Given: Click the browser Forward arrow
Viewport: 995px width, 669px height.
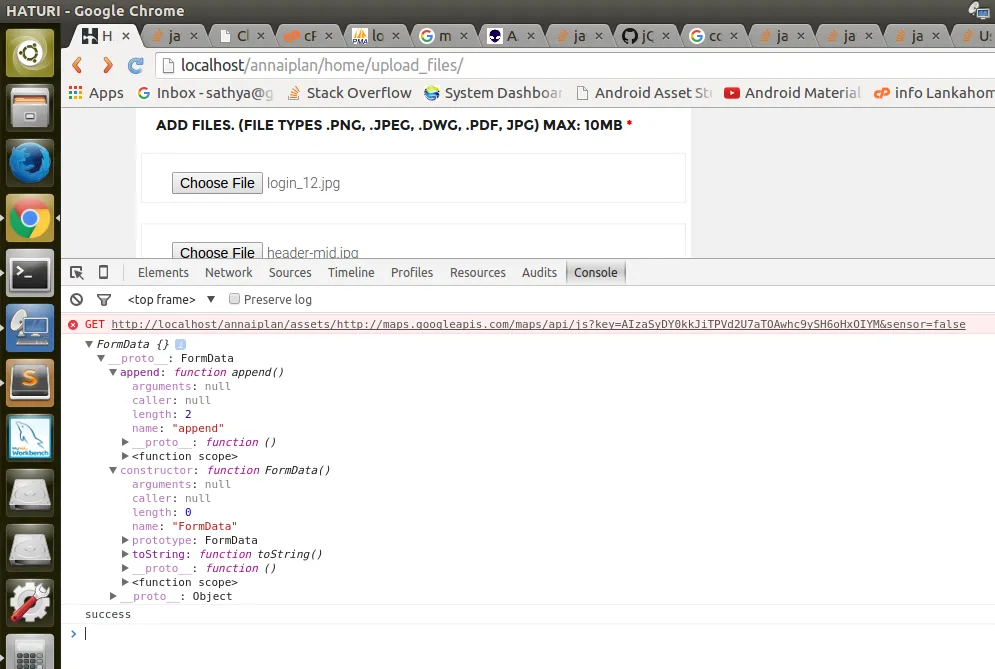Looking at the screenshot, I should click(x=107, y=65).
